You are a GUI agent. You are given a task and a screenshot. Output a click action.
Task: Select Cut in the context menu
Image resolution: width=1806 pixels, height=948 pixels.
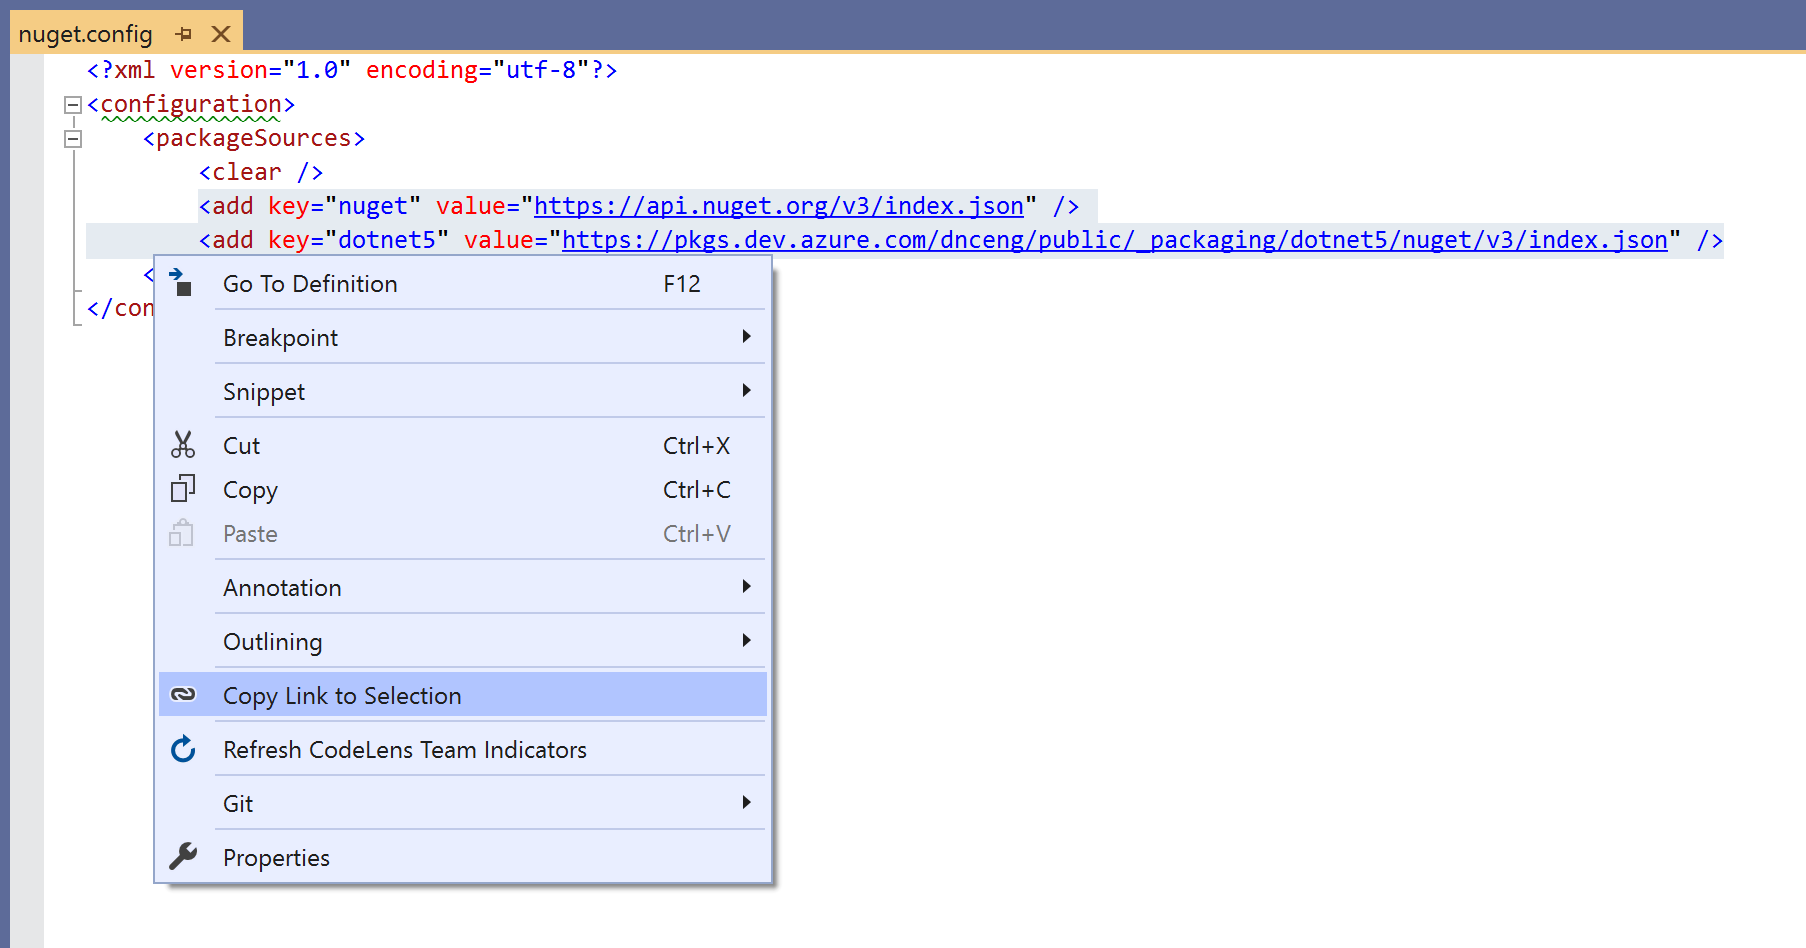462,446
